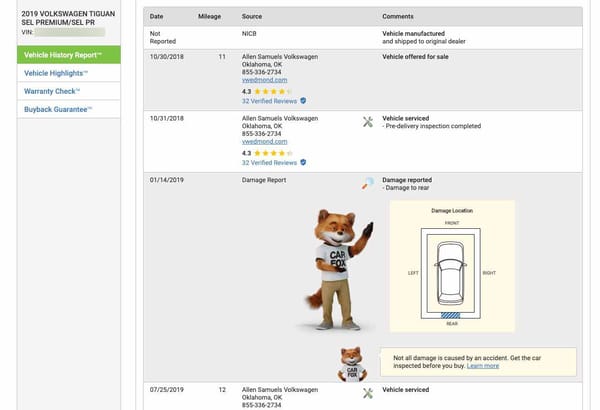The height and width of the screenshot is (410, 600).
Task: Click the 2019 Volkswagen Tiguan title
Action: coord(68,18)
